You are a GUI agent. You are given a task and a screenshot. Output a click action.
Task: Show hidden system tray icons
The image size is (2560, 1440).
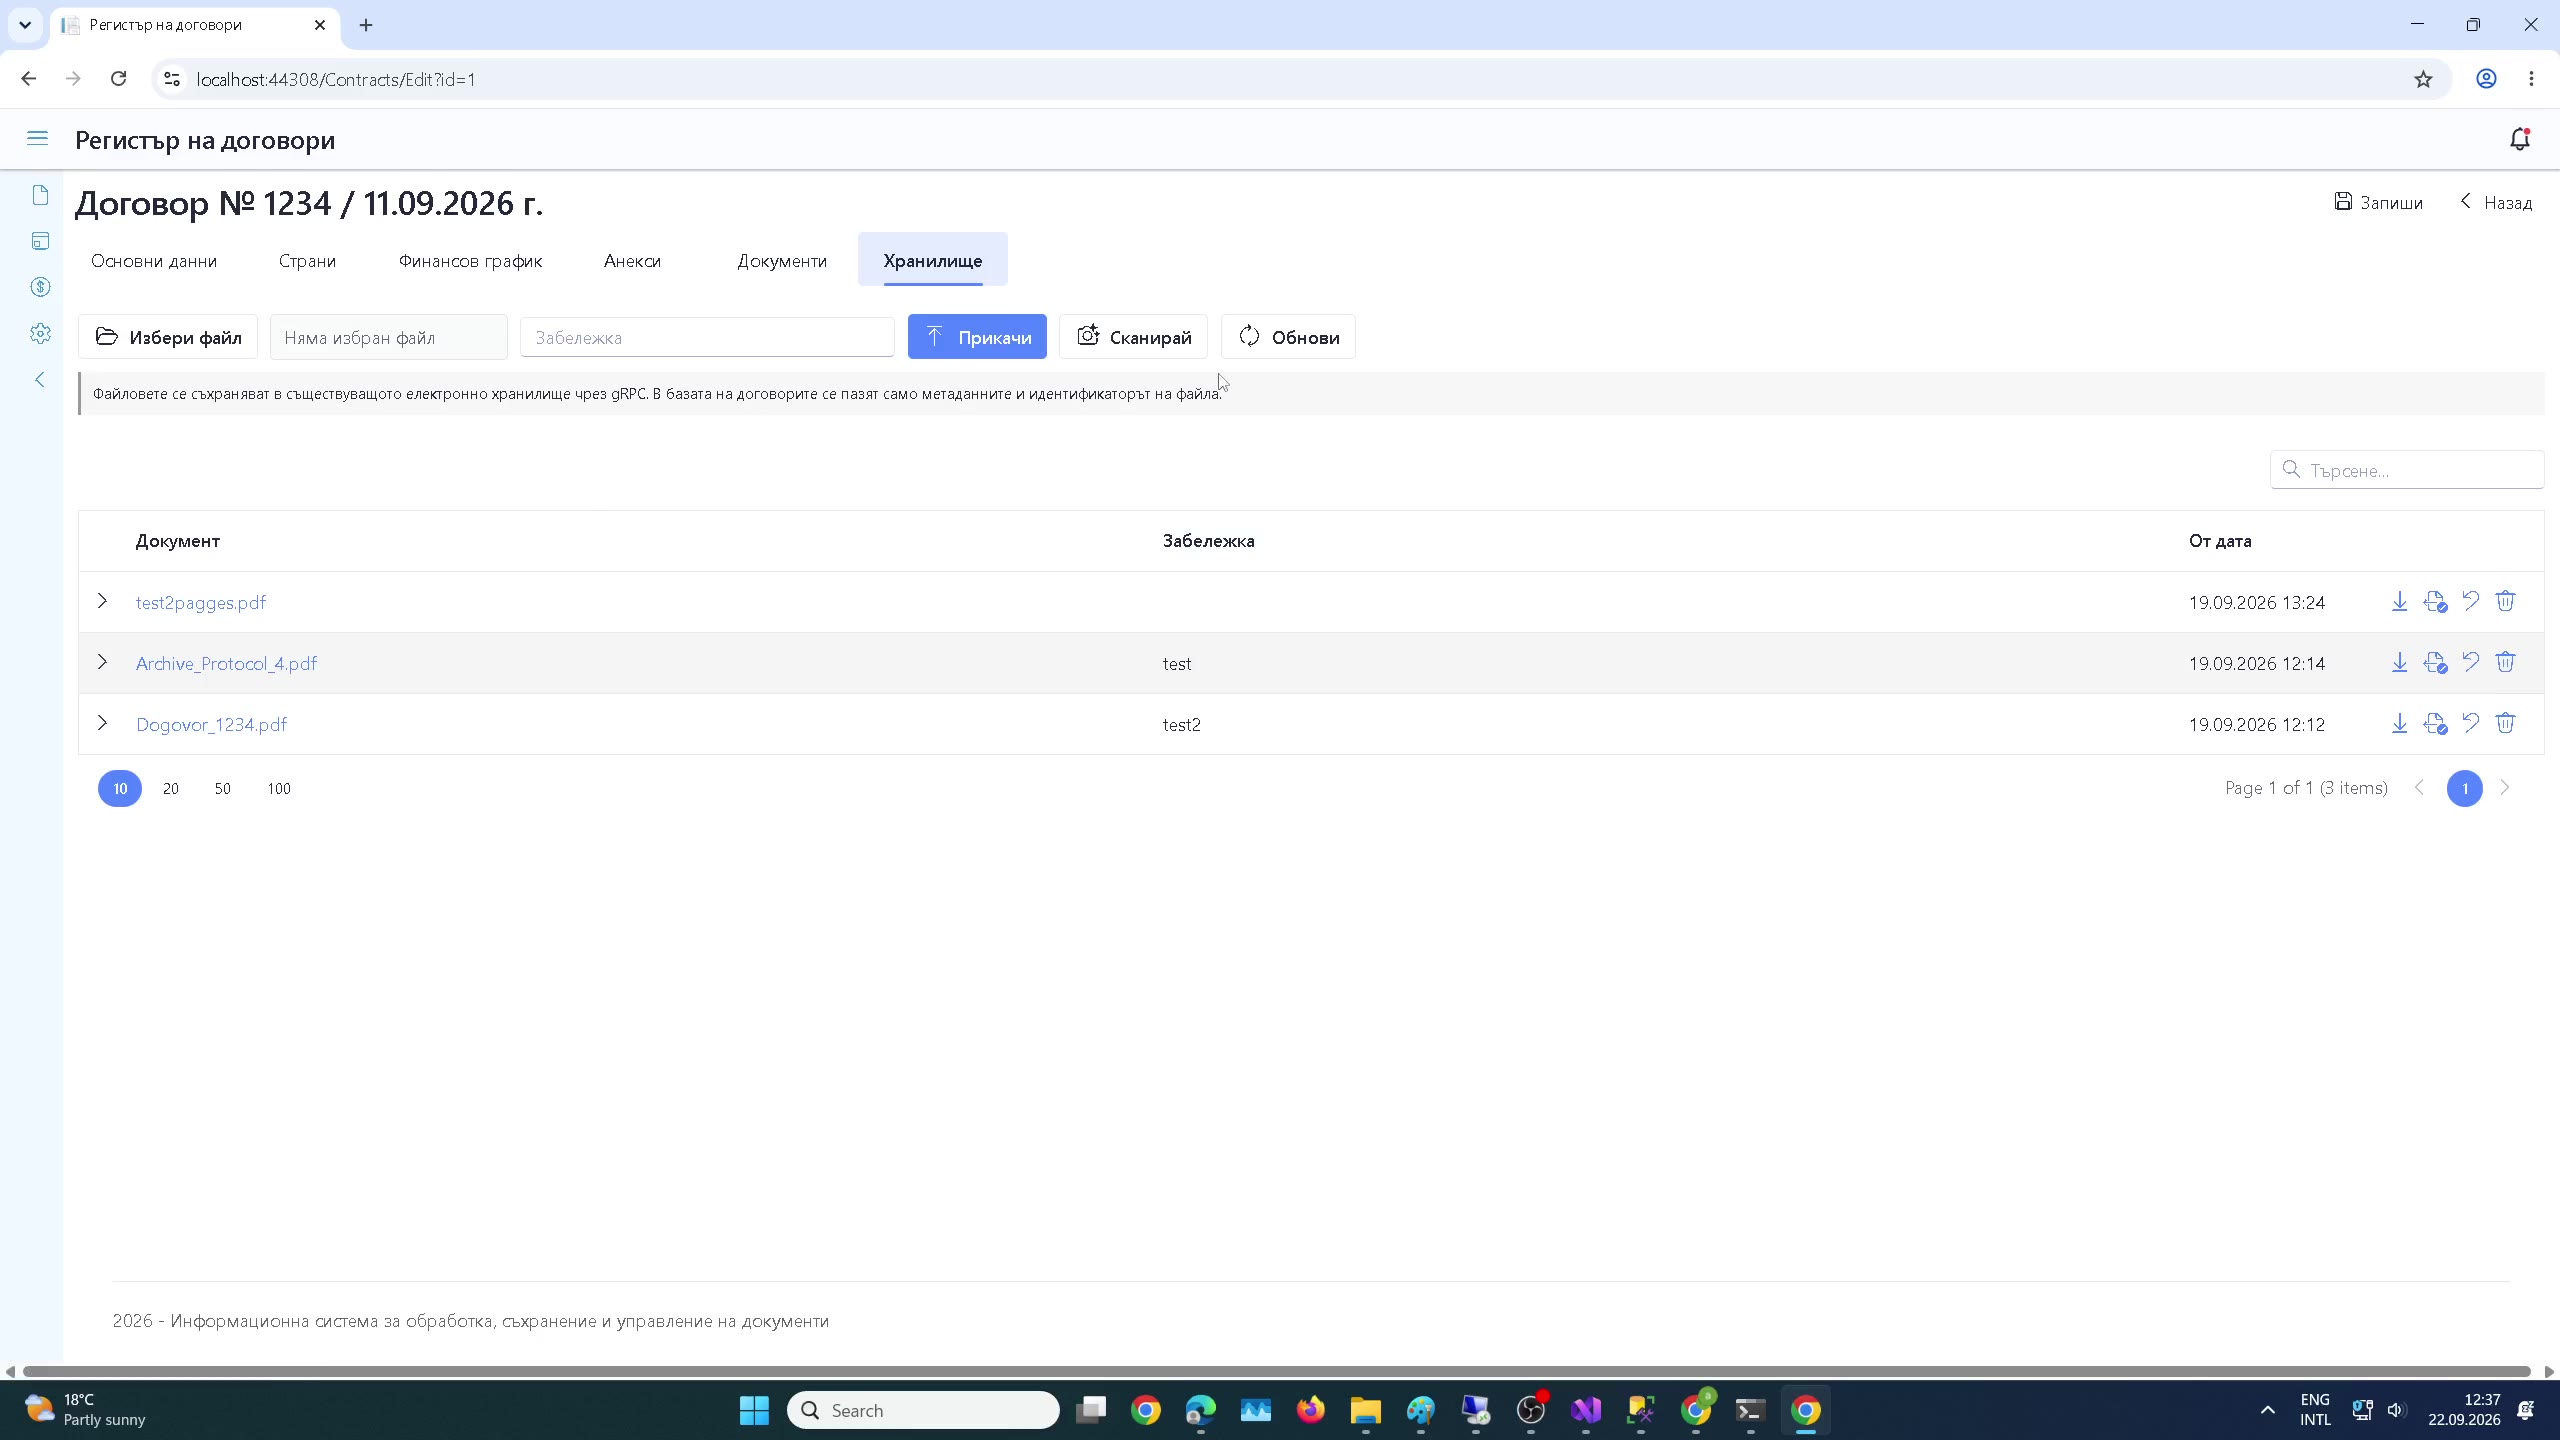[2267, 1410]
